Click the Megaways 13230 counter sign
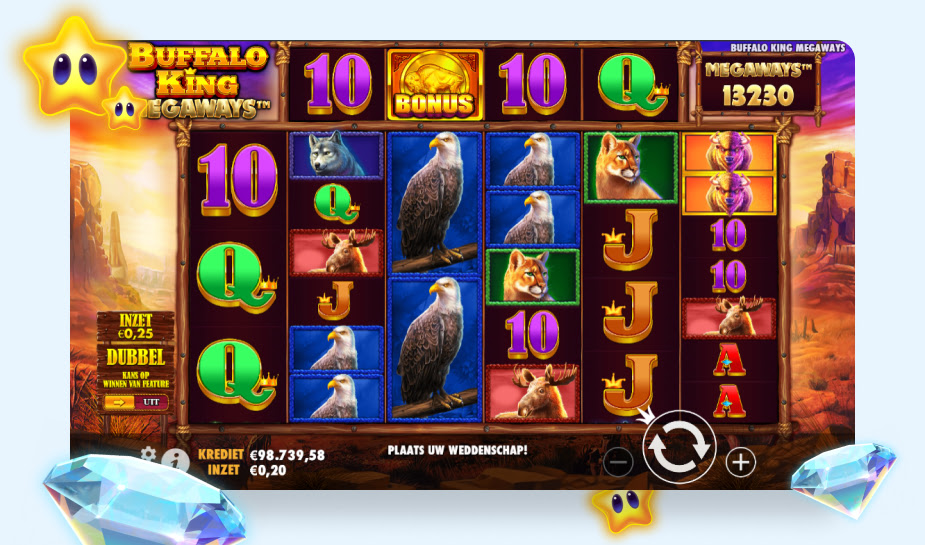Viewport: 925px width, 545px height. coord(758,84)
